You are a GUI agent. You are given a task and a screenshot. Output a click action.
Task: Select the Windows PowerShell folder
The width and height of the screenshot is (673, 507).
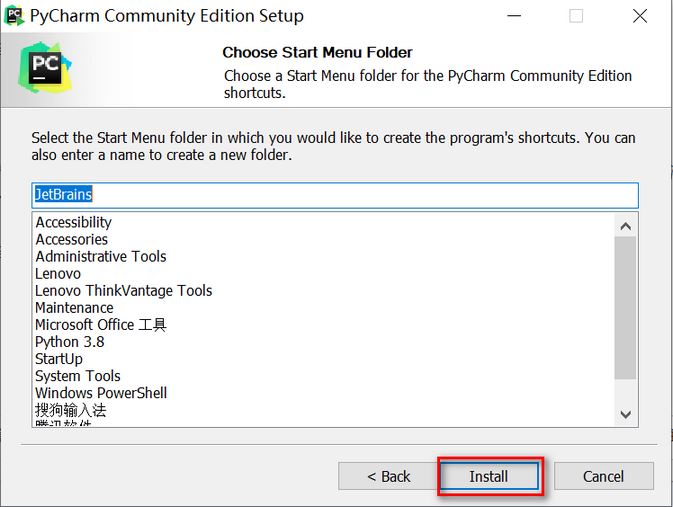101,393
